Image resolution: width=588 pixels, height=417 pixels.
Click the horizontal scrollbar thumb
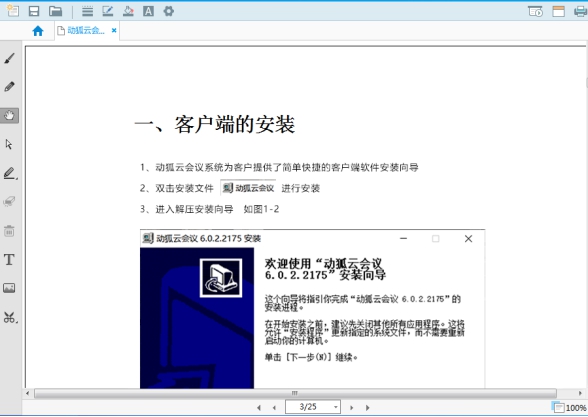pyautogui.click(x=295, y=393)
